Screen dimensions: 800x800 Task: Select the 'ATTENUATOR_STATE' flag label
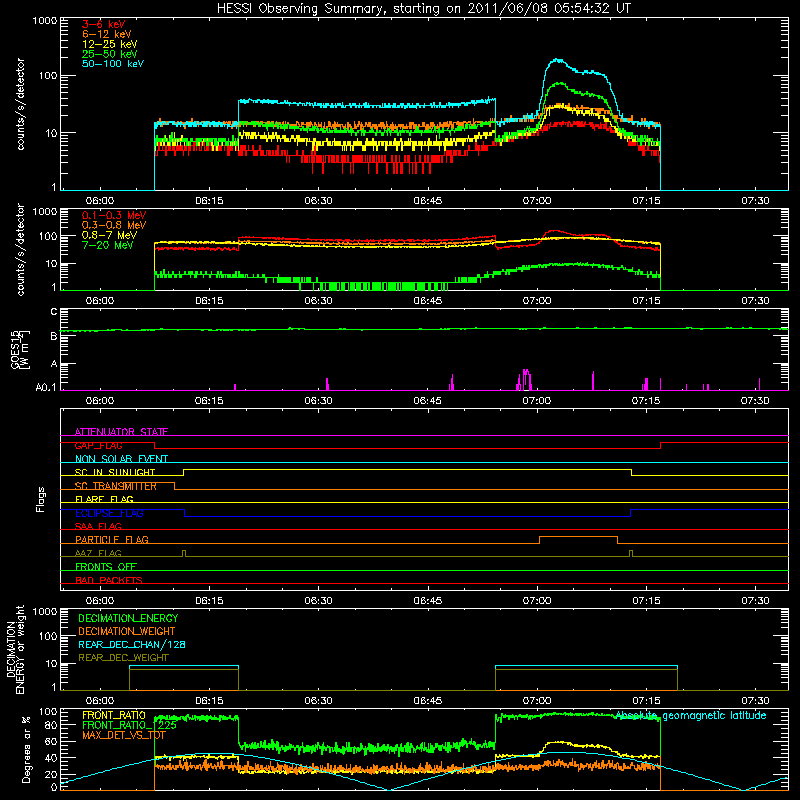pos(121,432)
